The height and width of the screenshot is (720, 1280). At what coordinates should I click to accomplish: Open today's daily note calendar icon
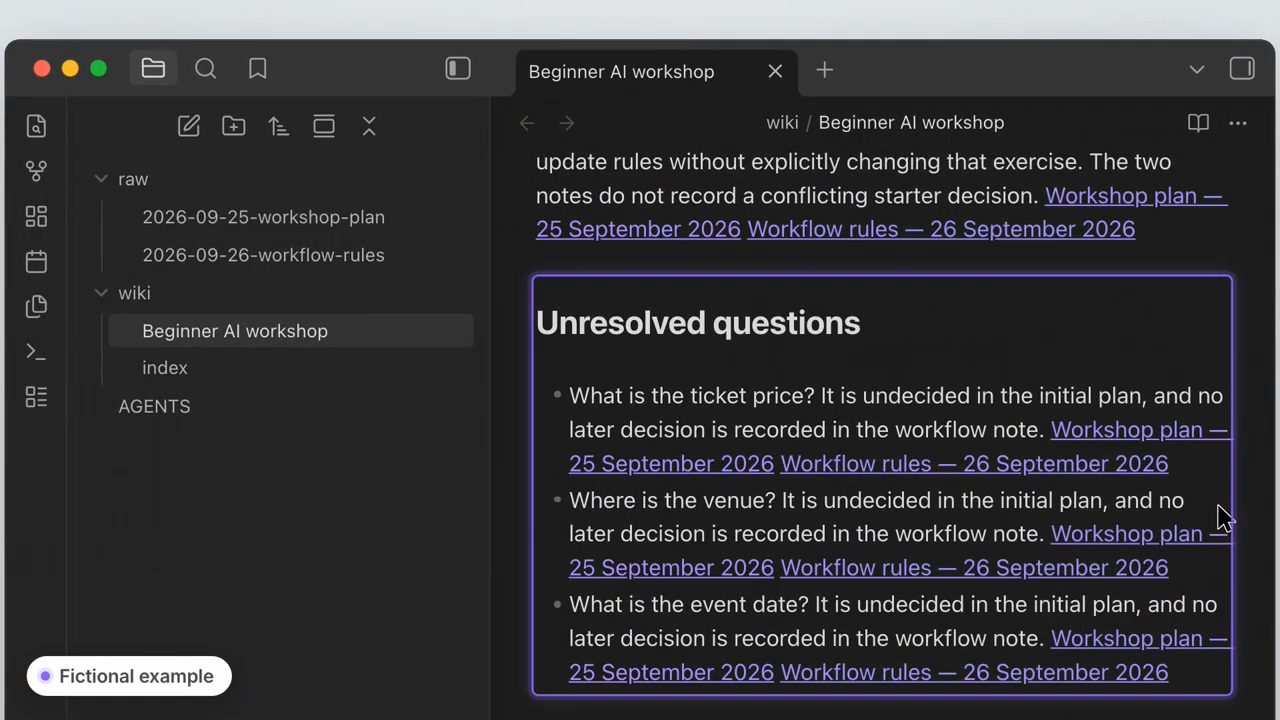click(x=36, y=261)
